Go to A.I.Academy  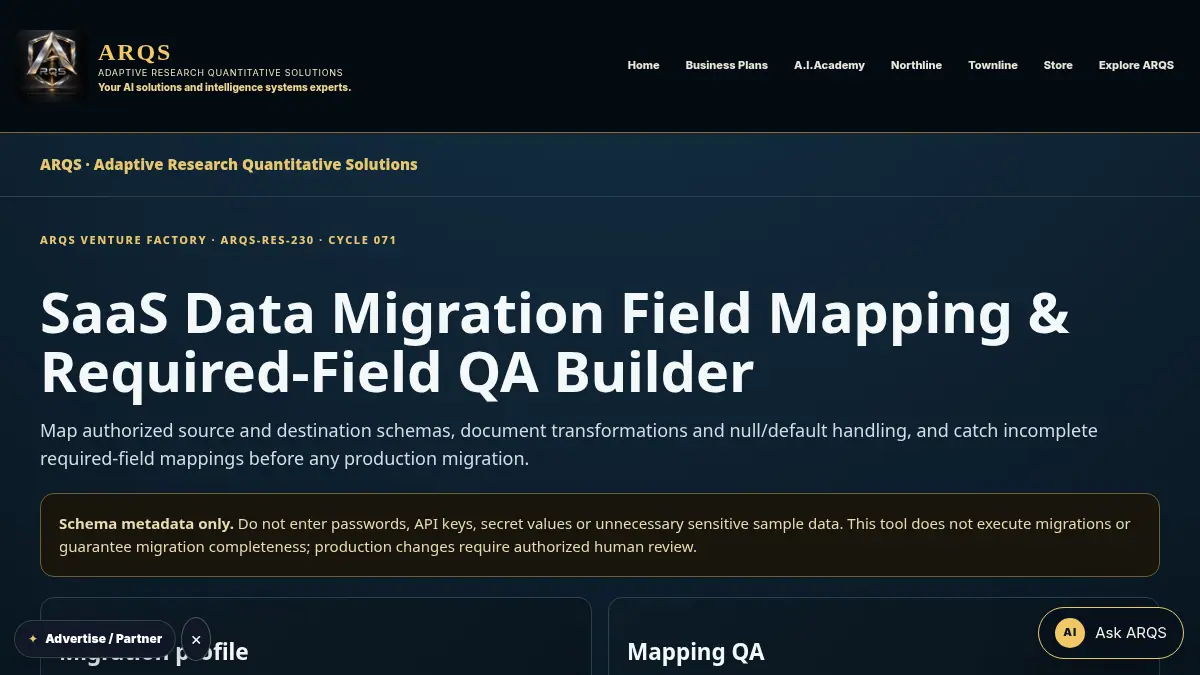pyautogui.click(x=829, y=65)
